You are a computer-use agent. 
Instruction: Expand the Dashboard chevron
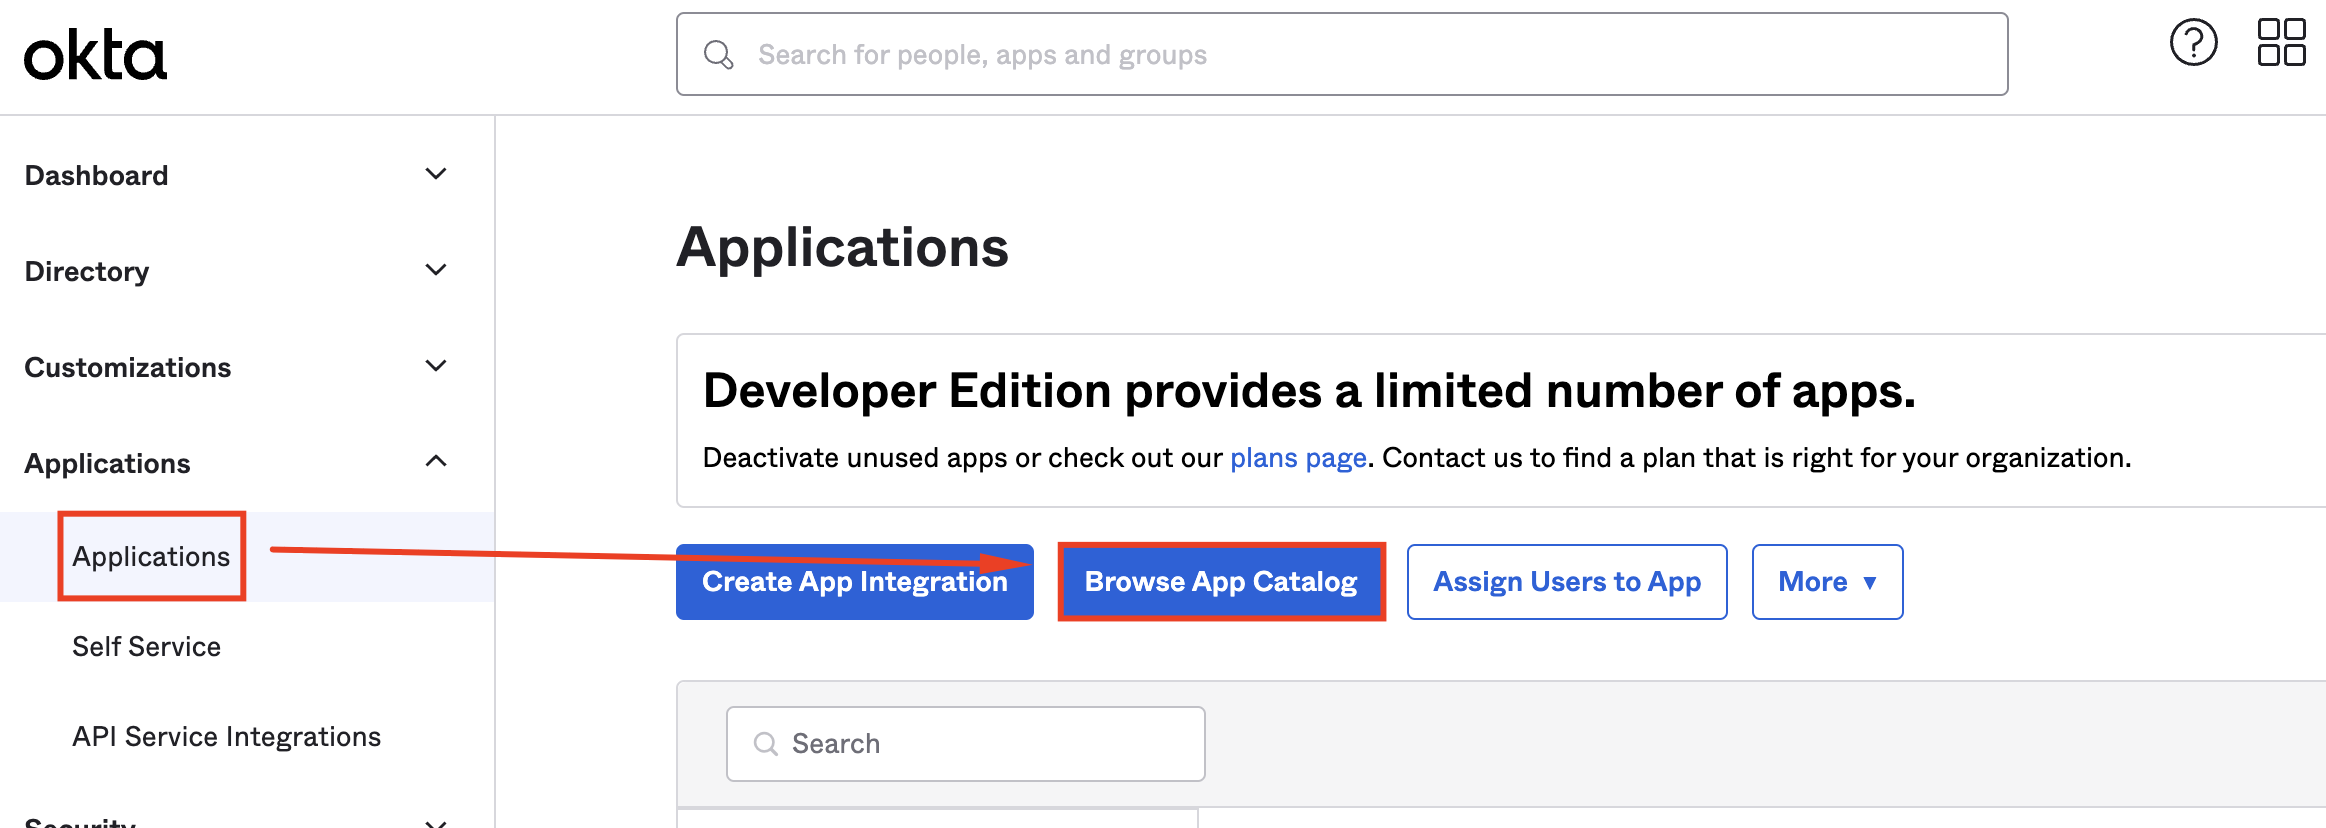coord(436,174)
